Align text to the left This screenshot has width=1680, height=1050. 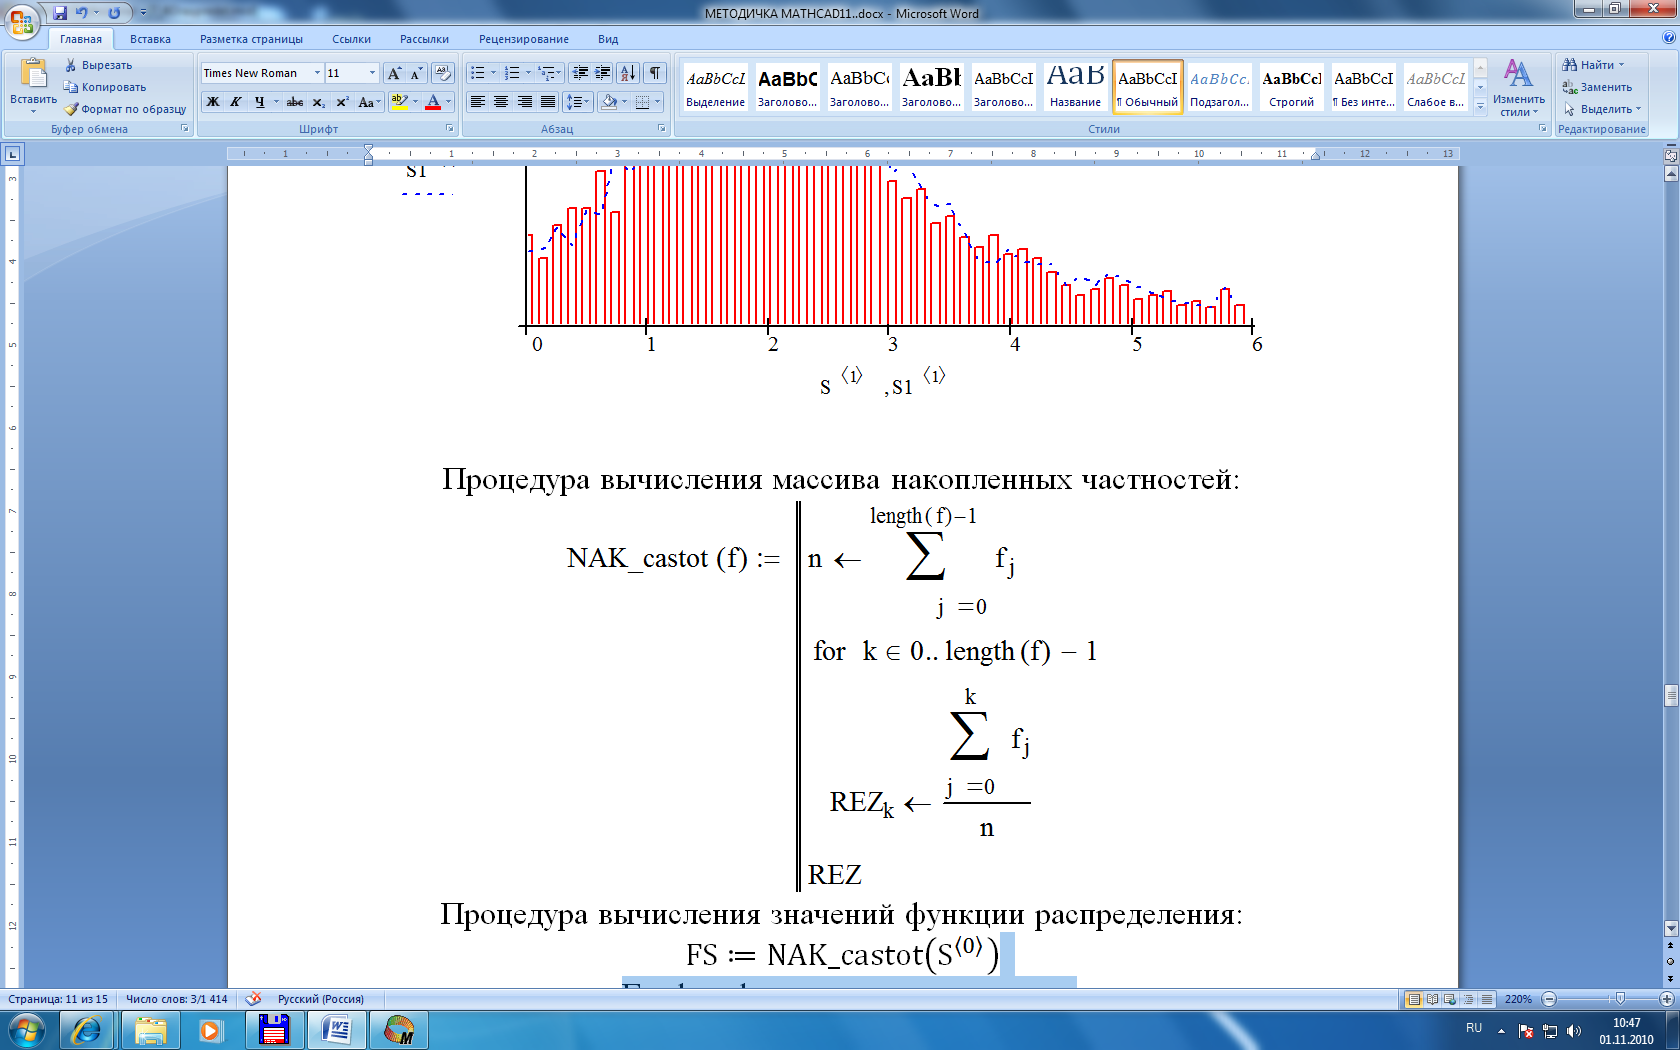click(478, 102)
